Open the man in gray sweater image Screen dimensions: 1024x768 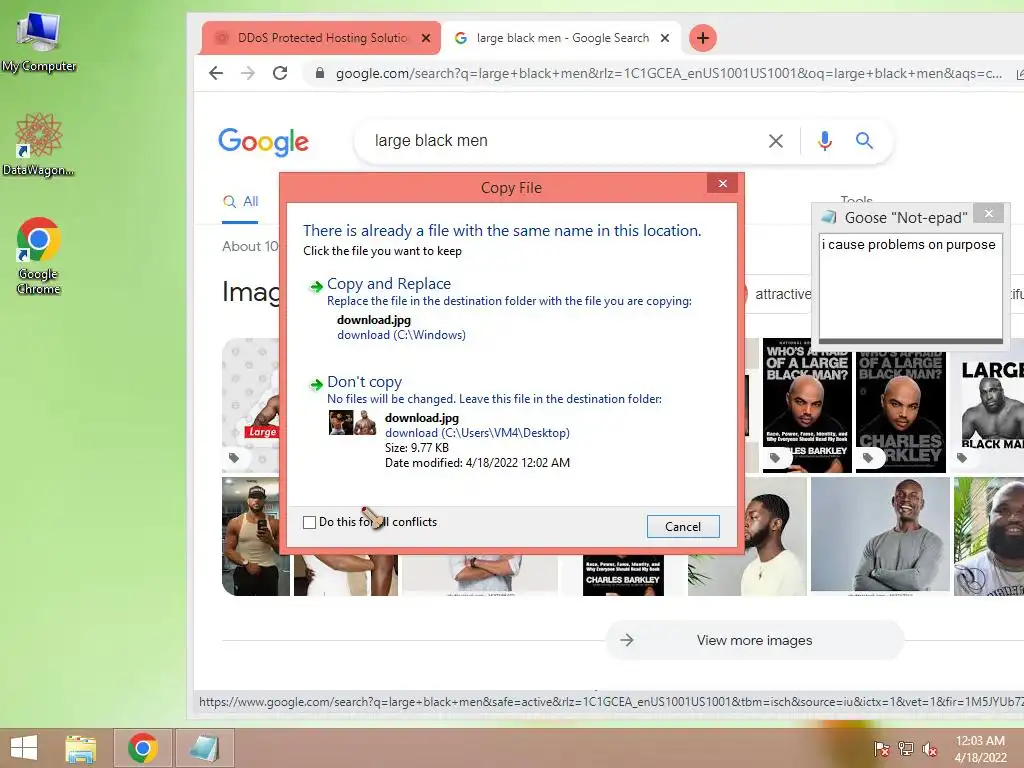tap(880, 534)
